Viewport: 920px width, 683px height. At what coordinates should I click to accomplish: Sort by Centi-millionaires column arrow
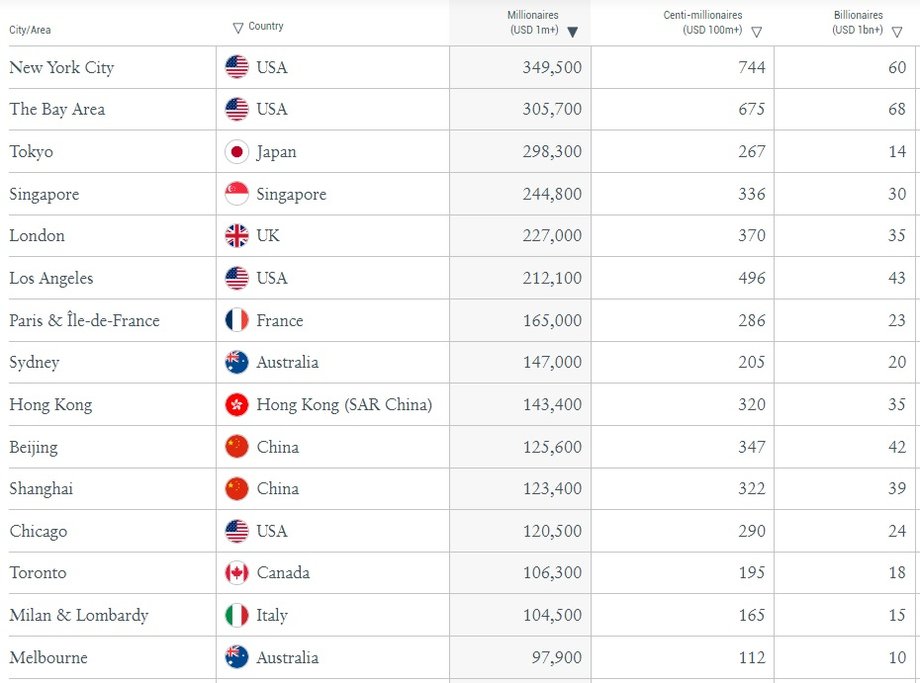click(756, 31)
